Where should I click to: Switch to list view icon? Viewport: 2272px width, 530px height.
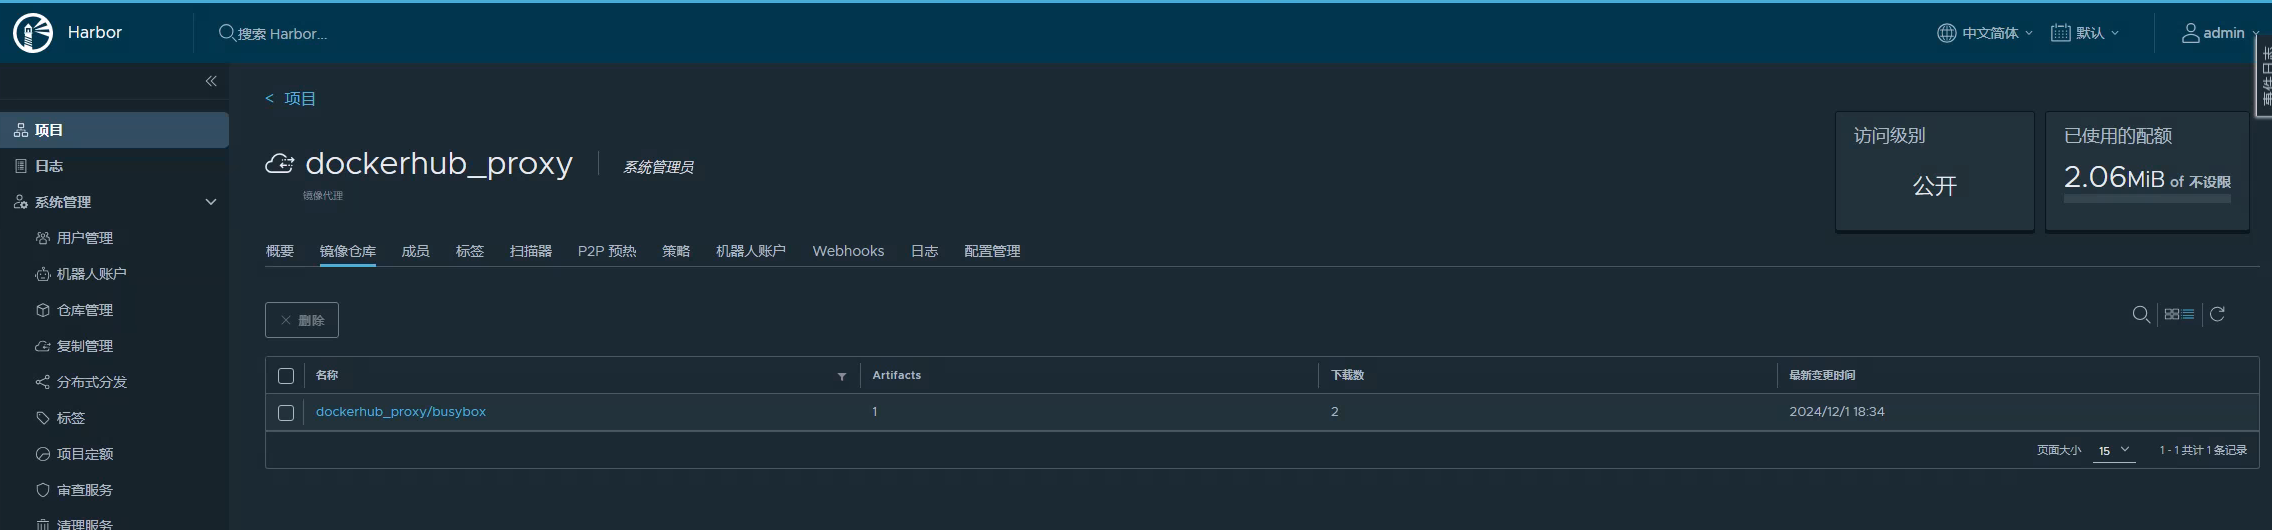[2188, 314]
